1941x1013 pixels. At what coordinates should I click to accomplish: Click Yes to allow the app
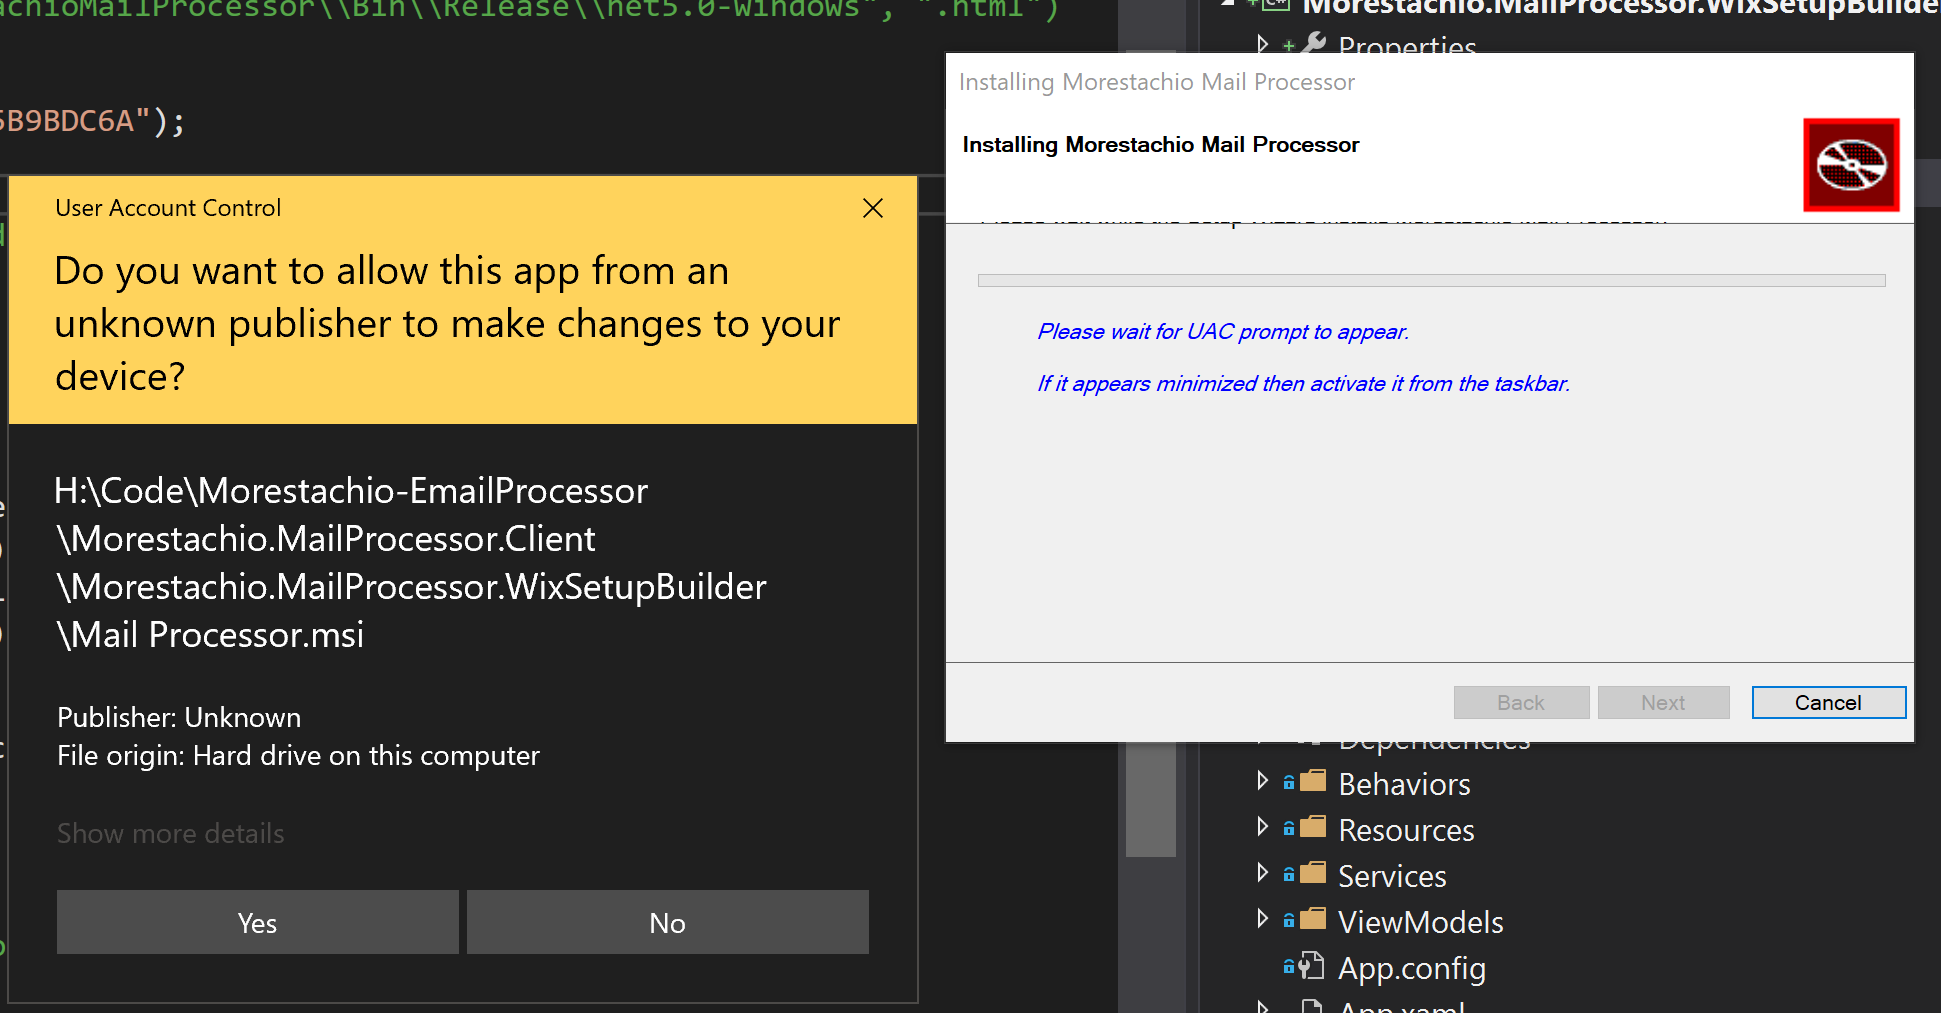[x=257, y=922]
